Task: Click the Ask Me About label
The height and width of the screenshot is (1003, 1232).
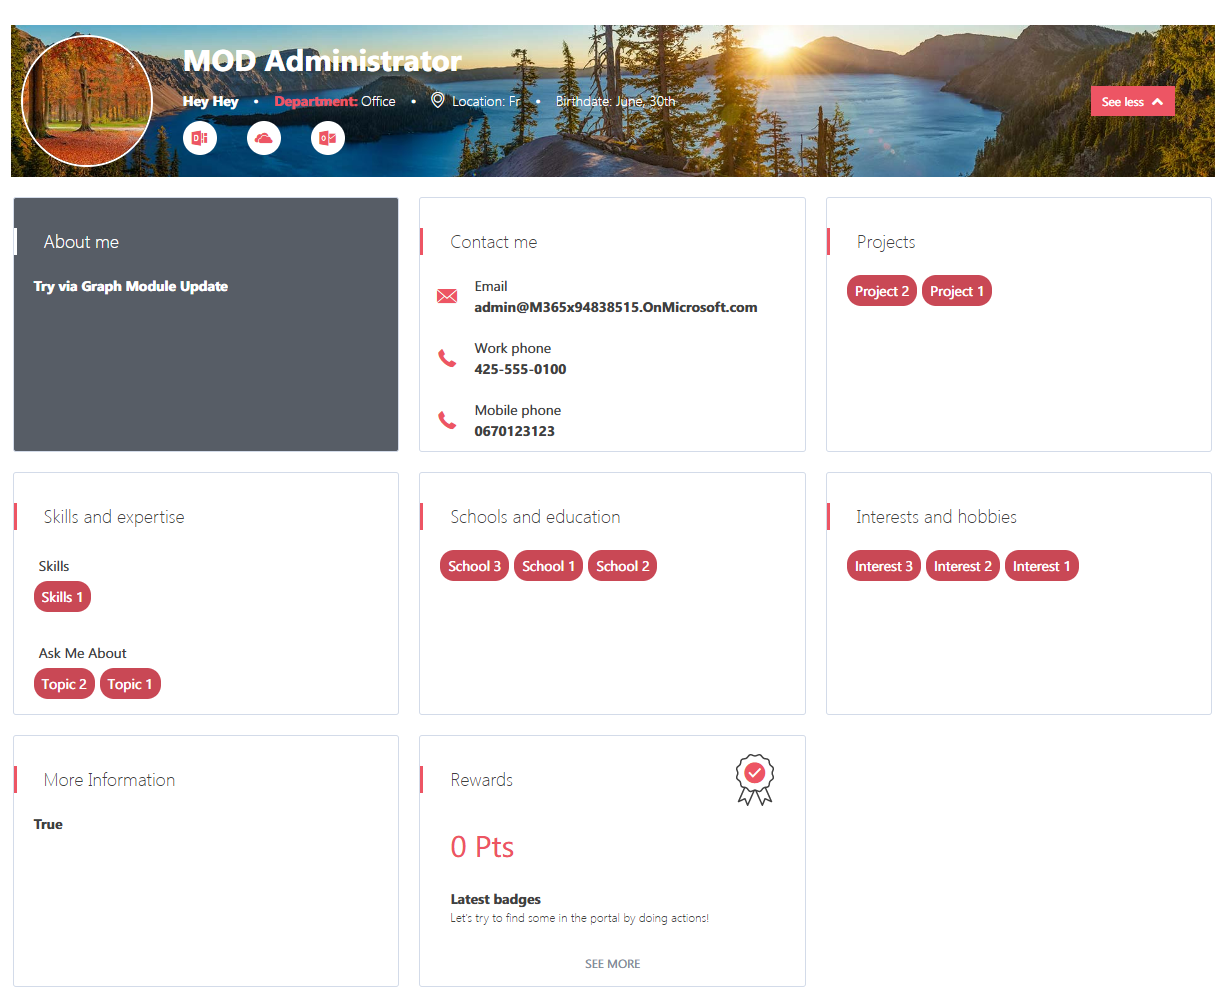Action: click(83, 653)
